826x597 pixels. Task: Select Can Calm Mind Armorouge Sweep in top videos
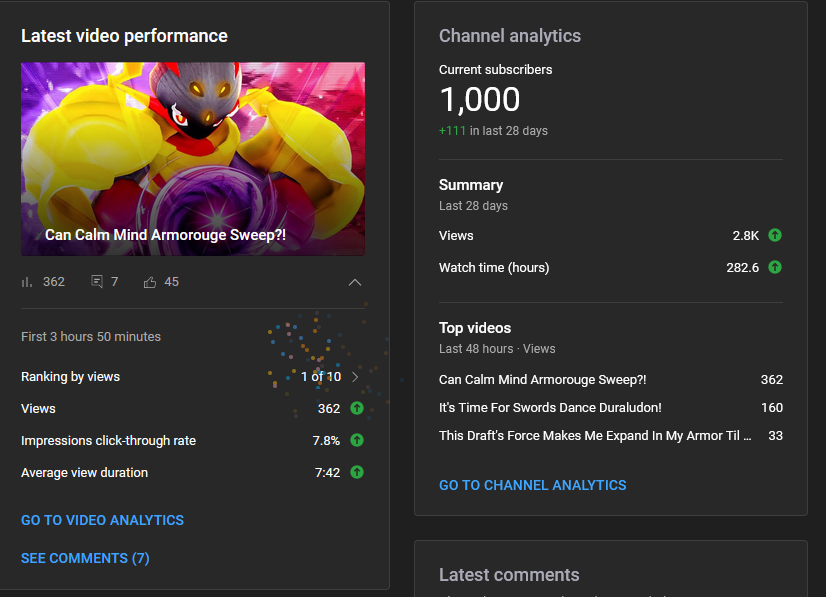542,380
